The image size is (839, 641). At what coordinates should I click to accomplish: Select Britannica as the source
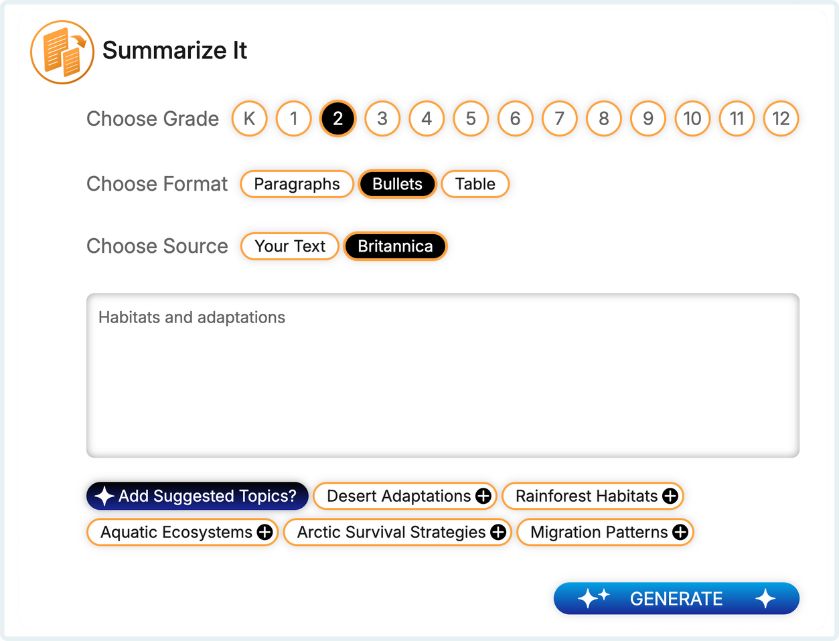point(395,246)
